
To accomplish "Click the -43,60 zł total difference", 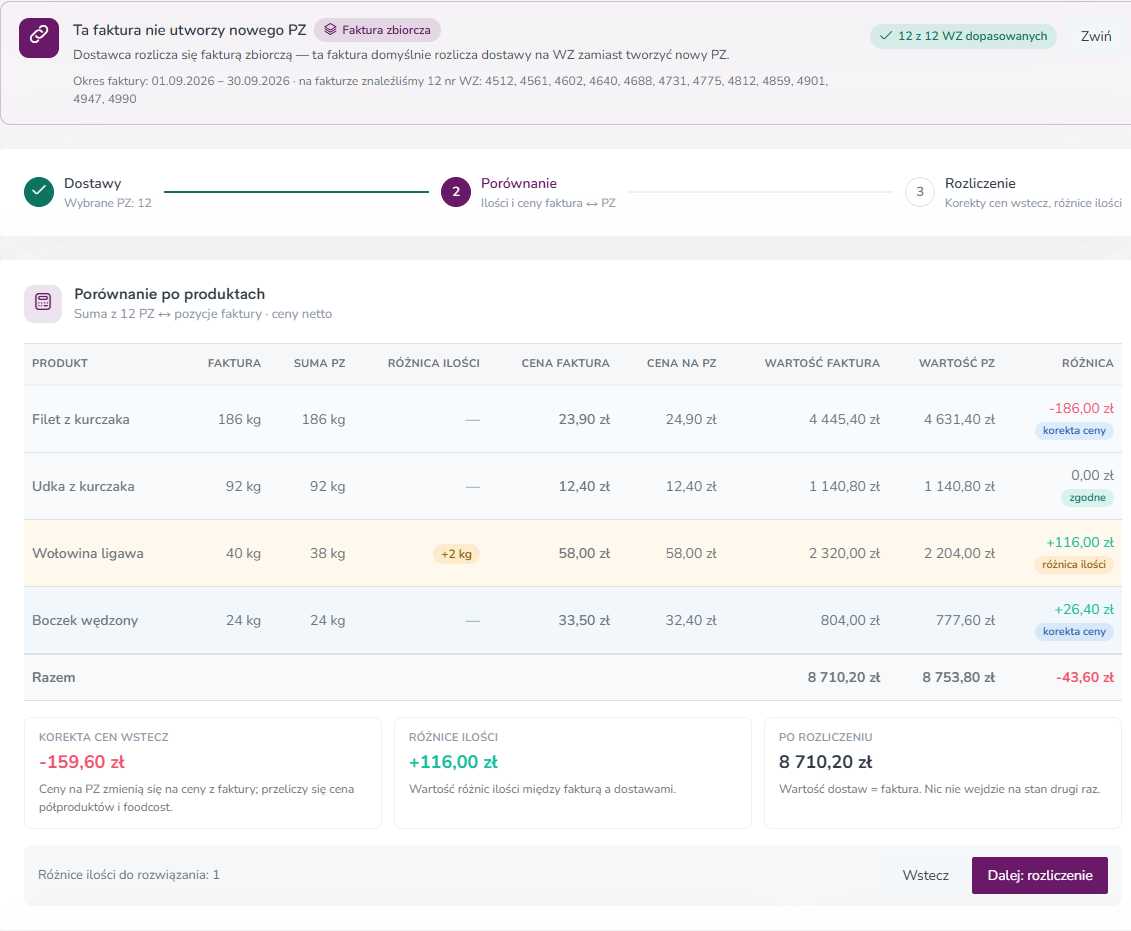I will (1085, 678).
